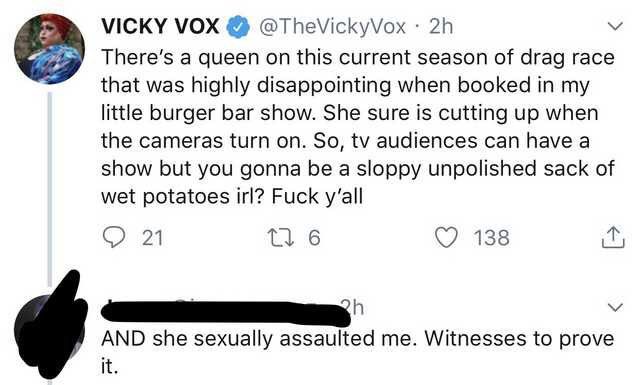This screenshot has height=385, width=640.
Task: Click the 2h timestamp on Vicky Vox's tweet
Action: coord(441,27)
